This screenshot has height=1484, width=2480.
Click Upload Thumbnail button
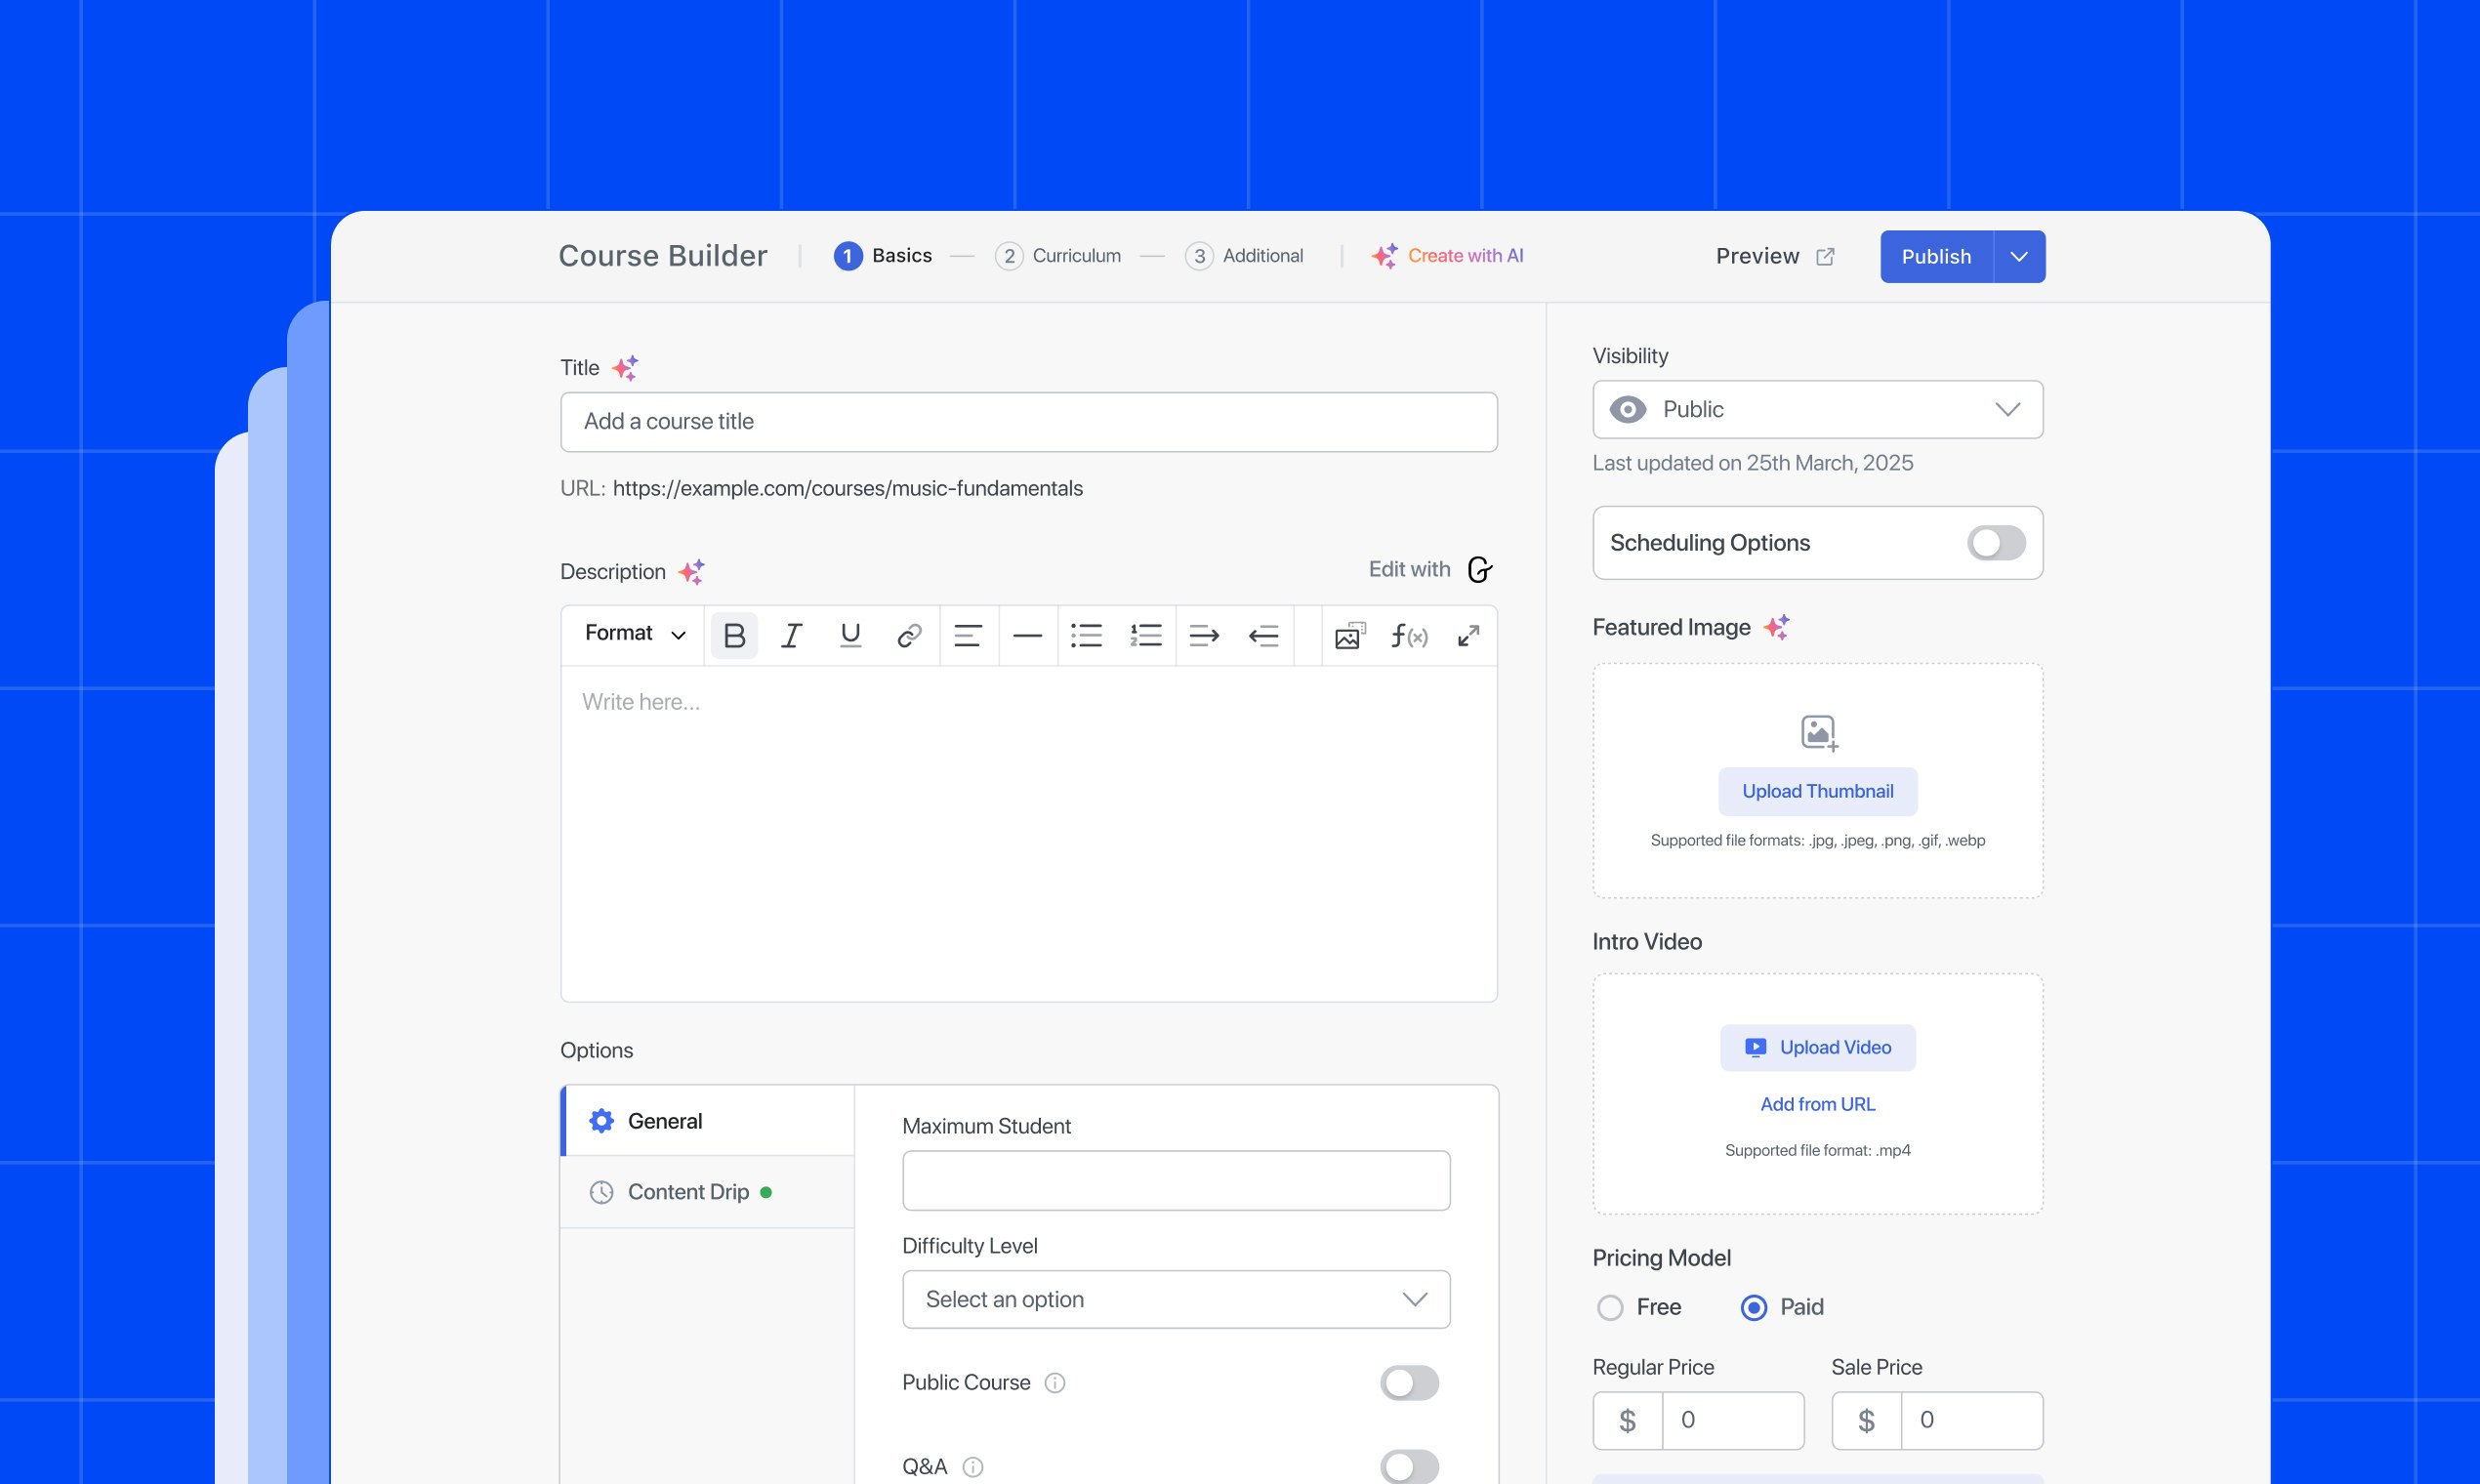point(1817,791)
